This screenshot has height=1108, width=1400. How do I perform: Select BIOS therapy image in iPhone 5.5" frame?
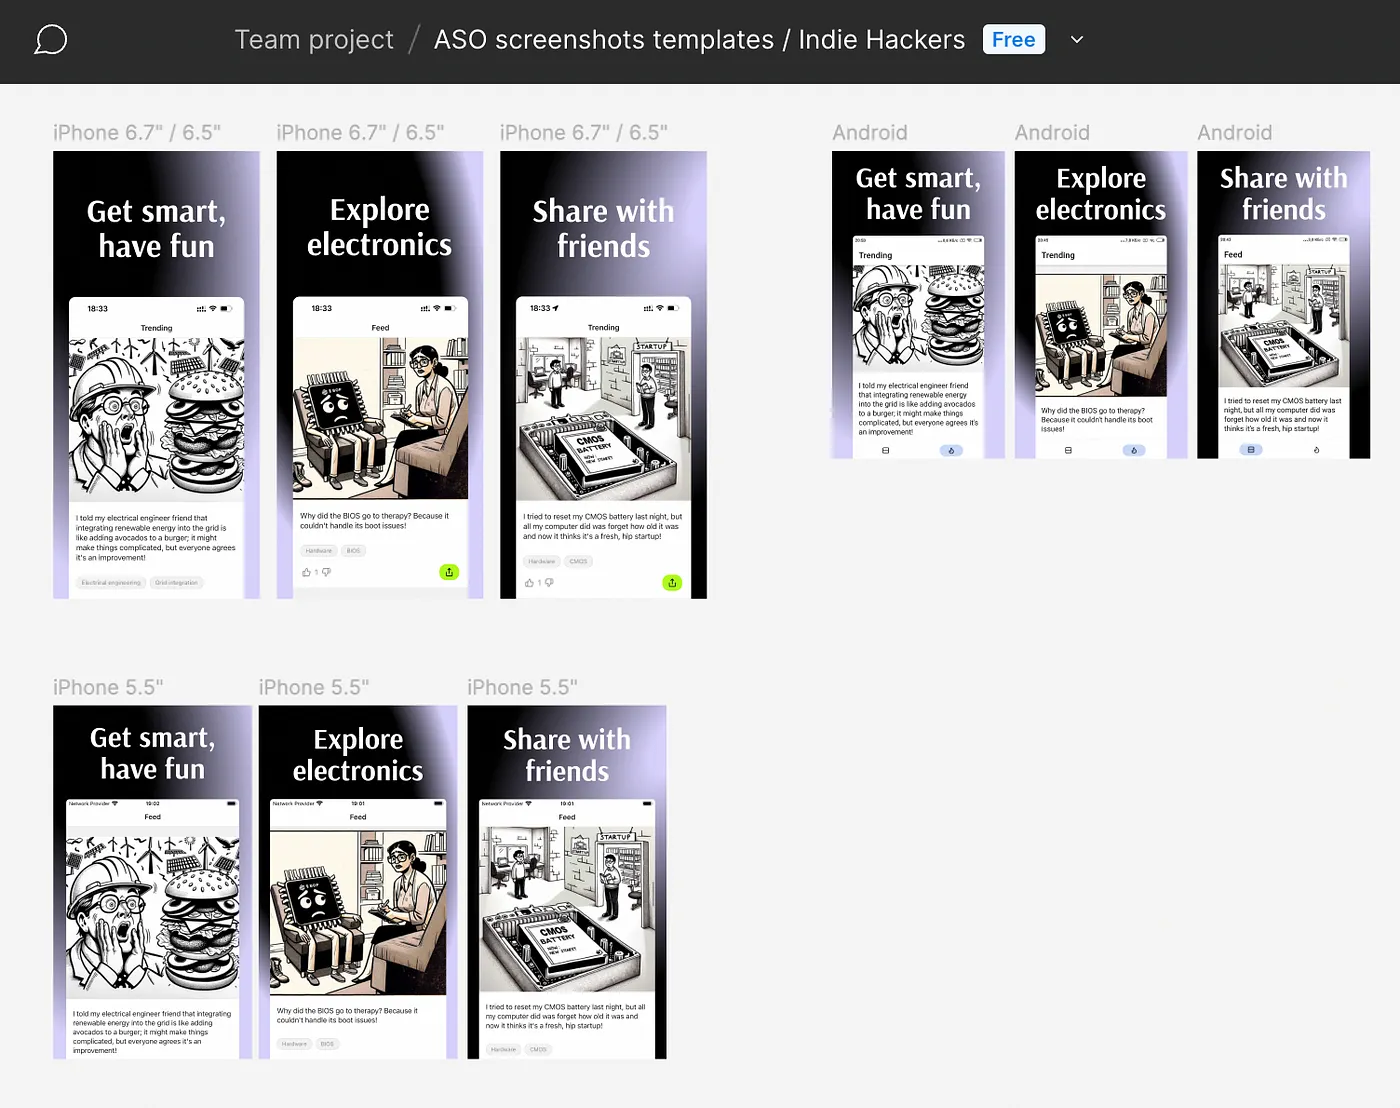358,912
